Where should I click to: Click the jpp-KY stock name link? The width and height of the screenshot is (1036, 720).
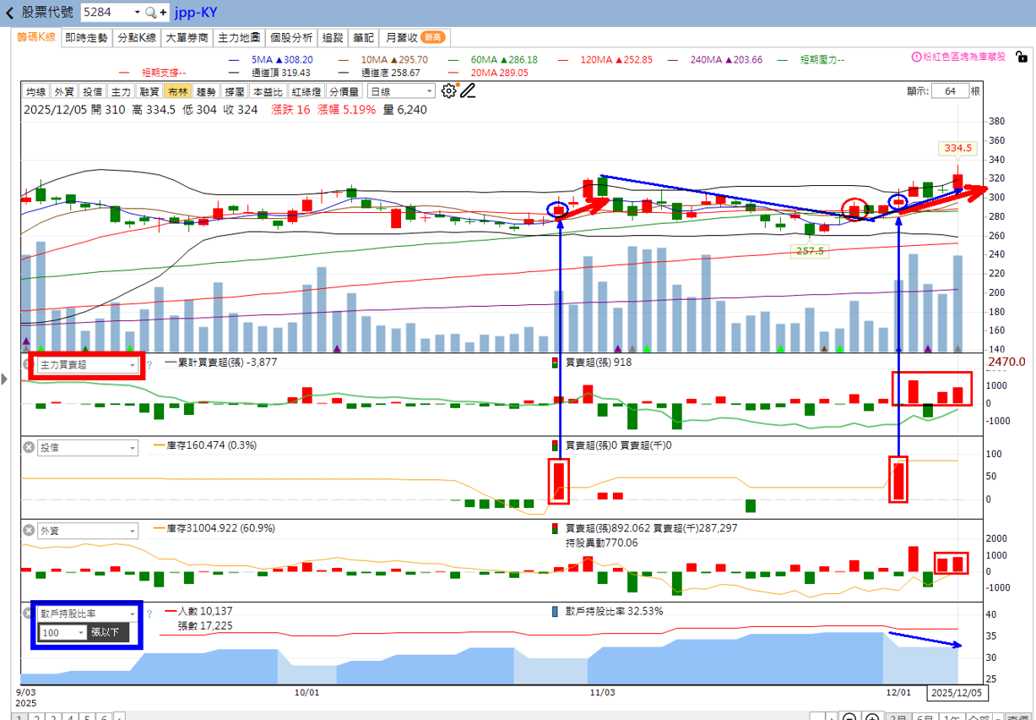click(x=196, y=13)
